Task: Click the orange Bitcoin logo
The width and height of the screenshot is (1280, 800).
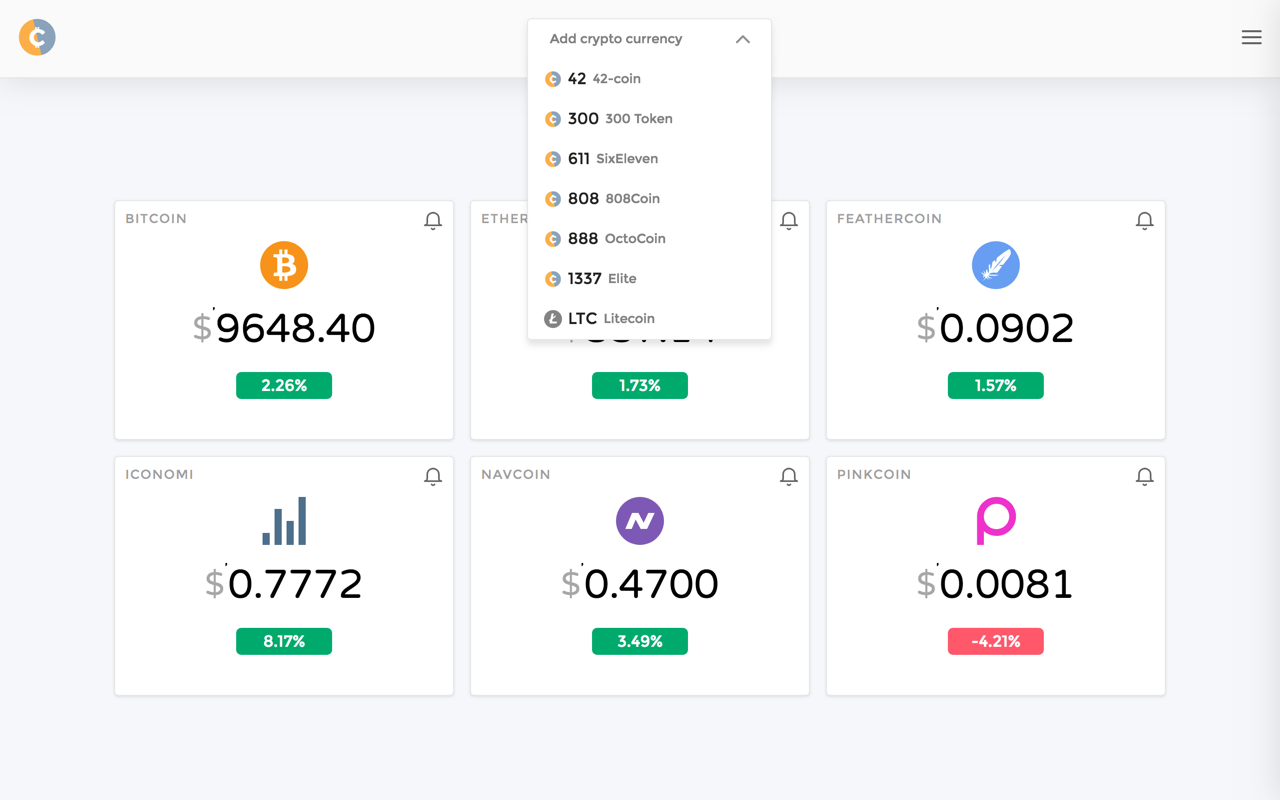Action: [x=284, y=265]
